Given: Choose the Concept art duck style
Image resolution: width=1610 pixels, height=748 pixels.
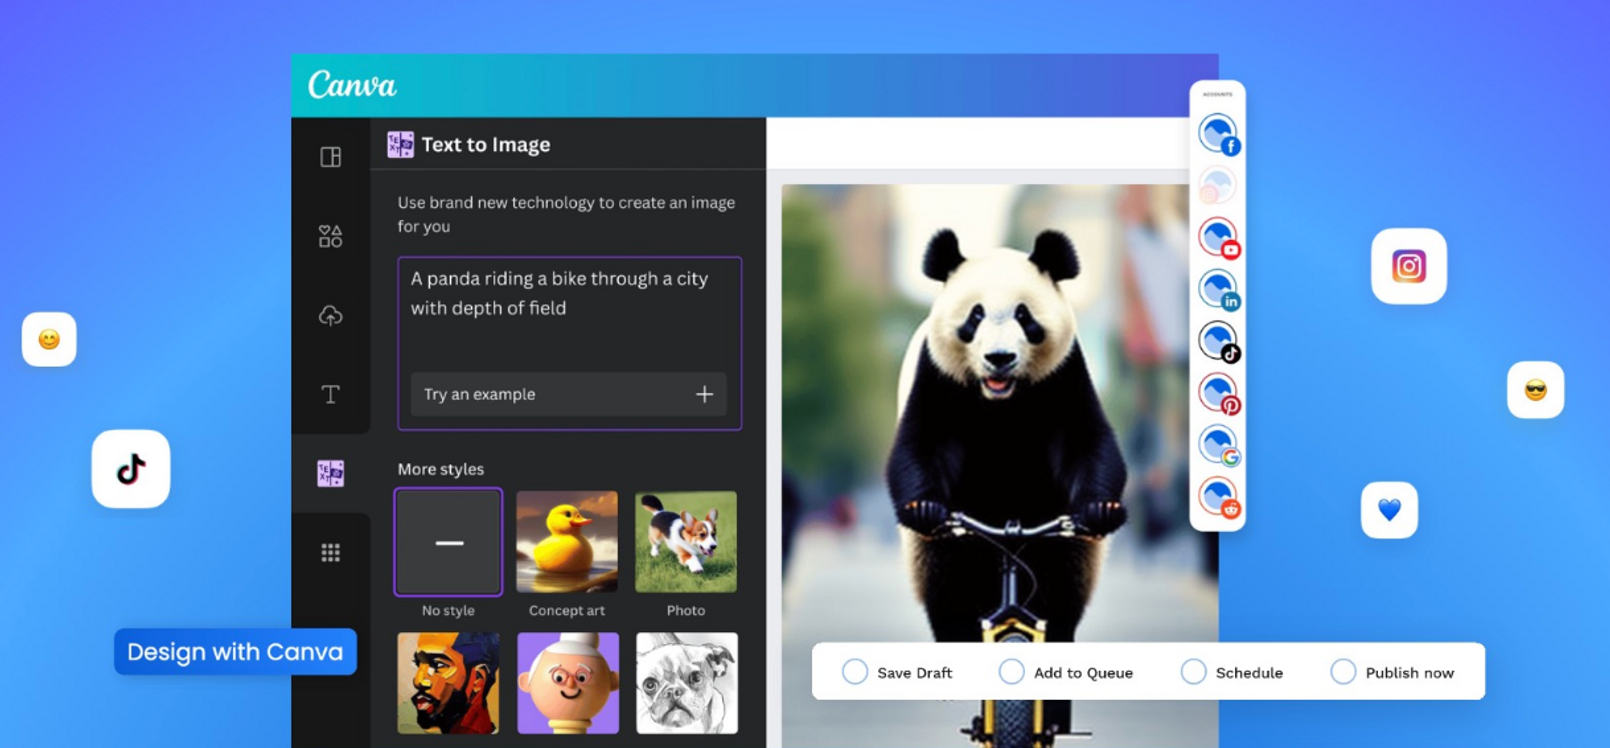Looking at the screenshot, I should pyautogui.click(x=567, y=542).
